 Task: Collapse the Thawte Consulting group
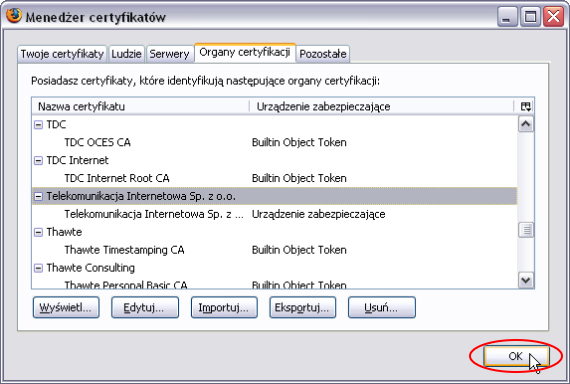(38, 268)
